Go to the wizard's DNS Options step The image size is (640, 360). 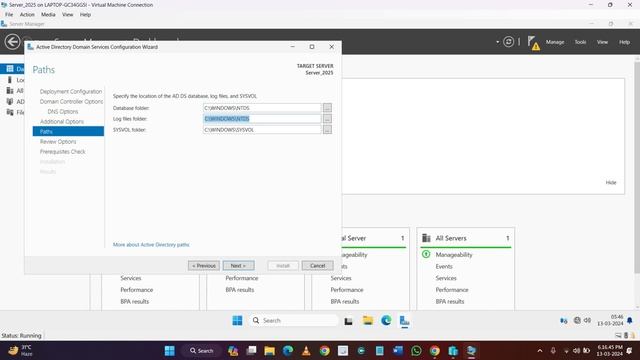(62, 111)
